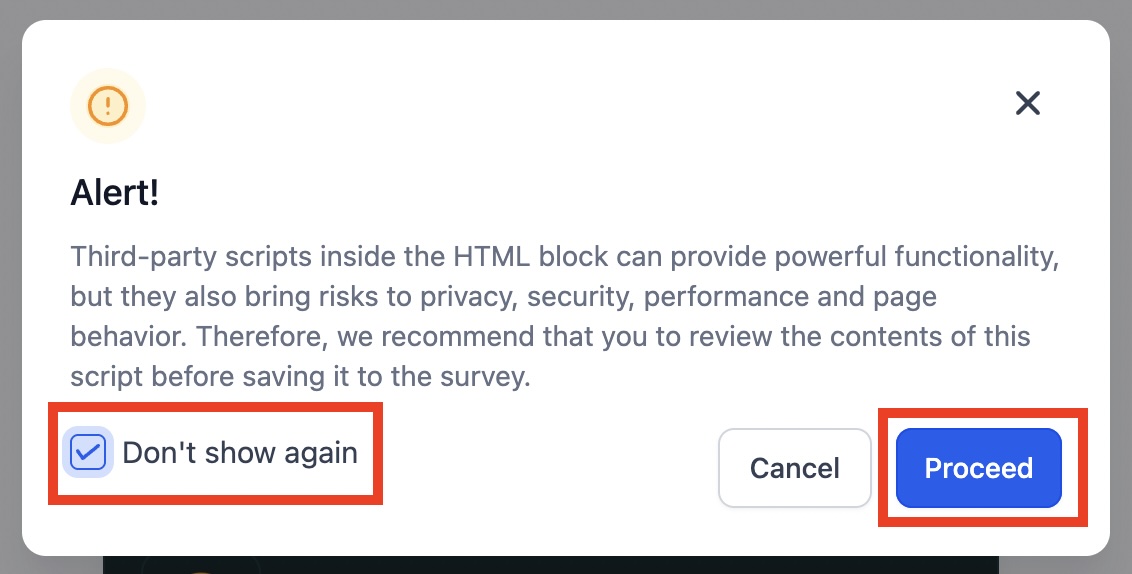Click the pale yellow circle behind warning icon
The width and height of the screenshot is (1132, 574).
pos(108,105)
